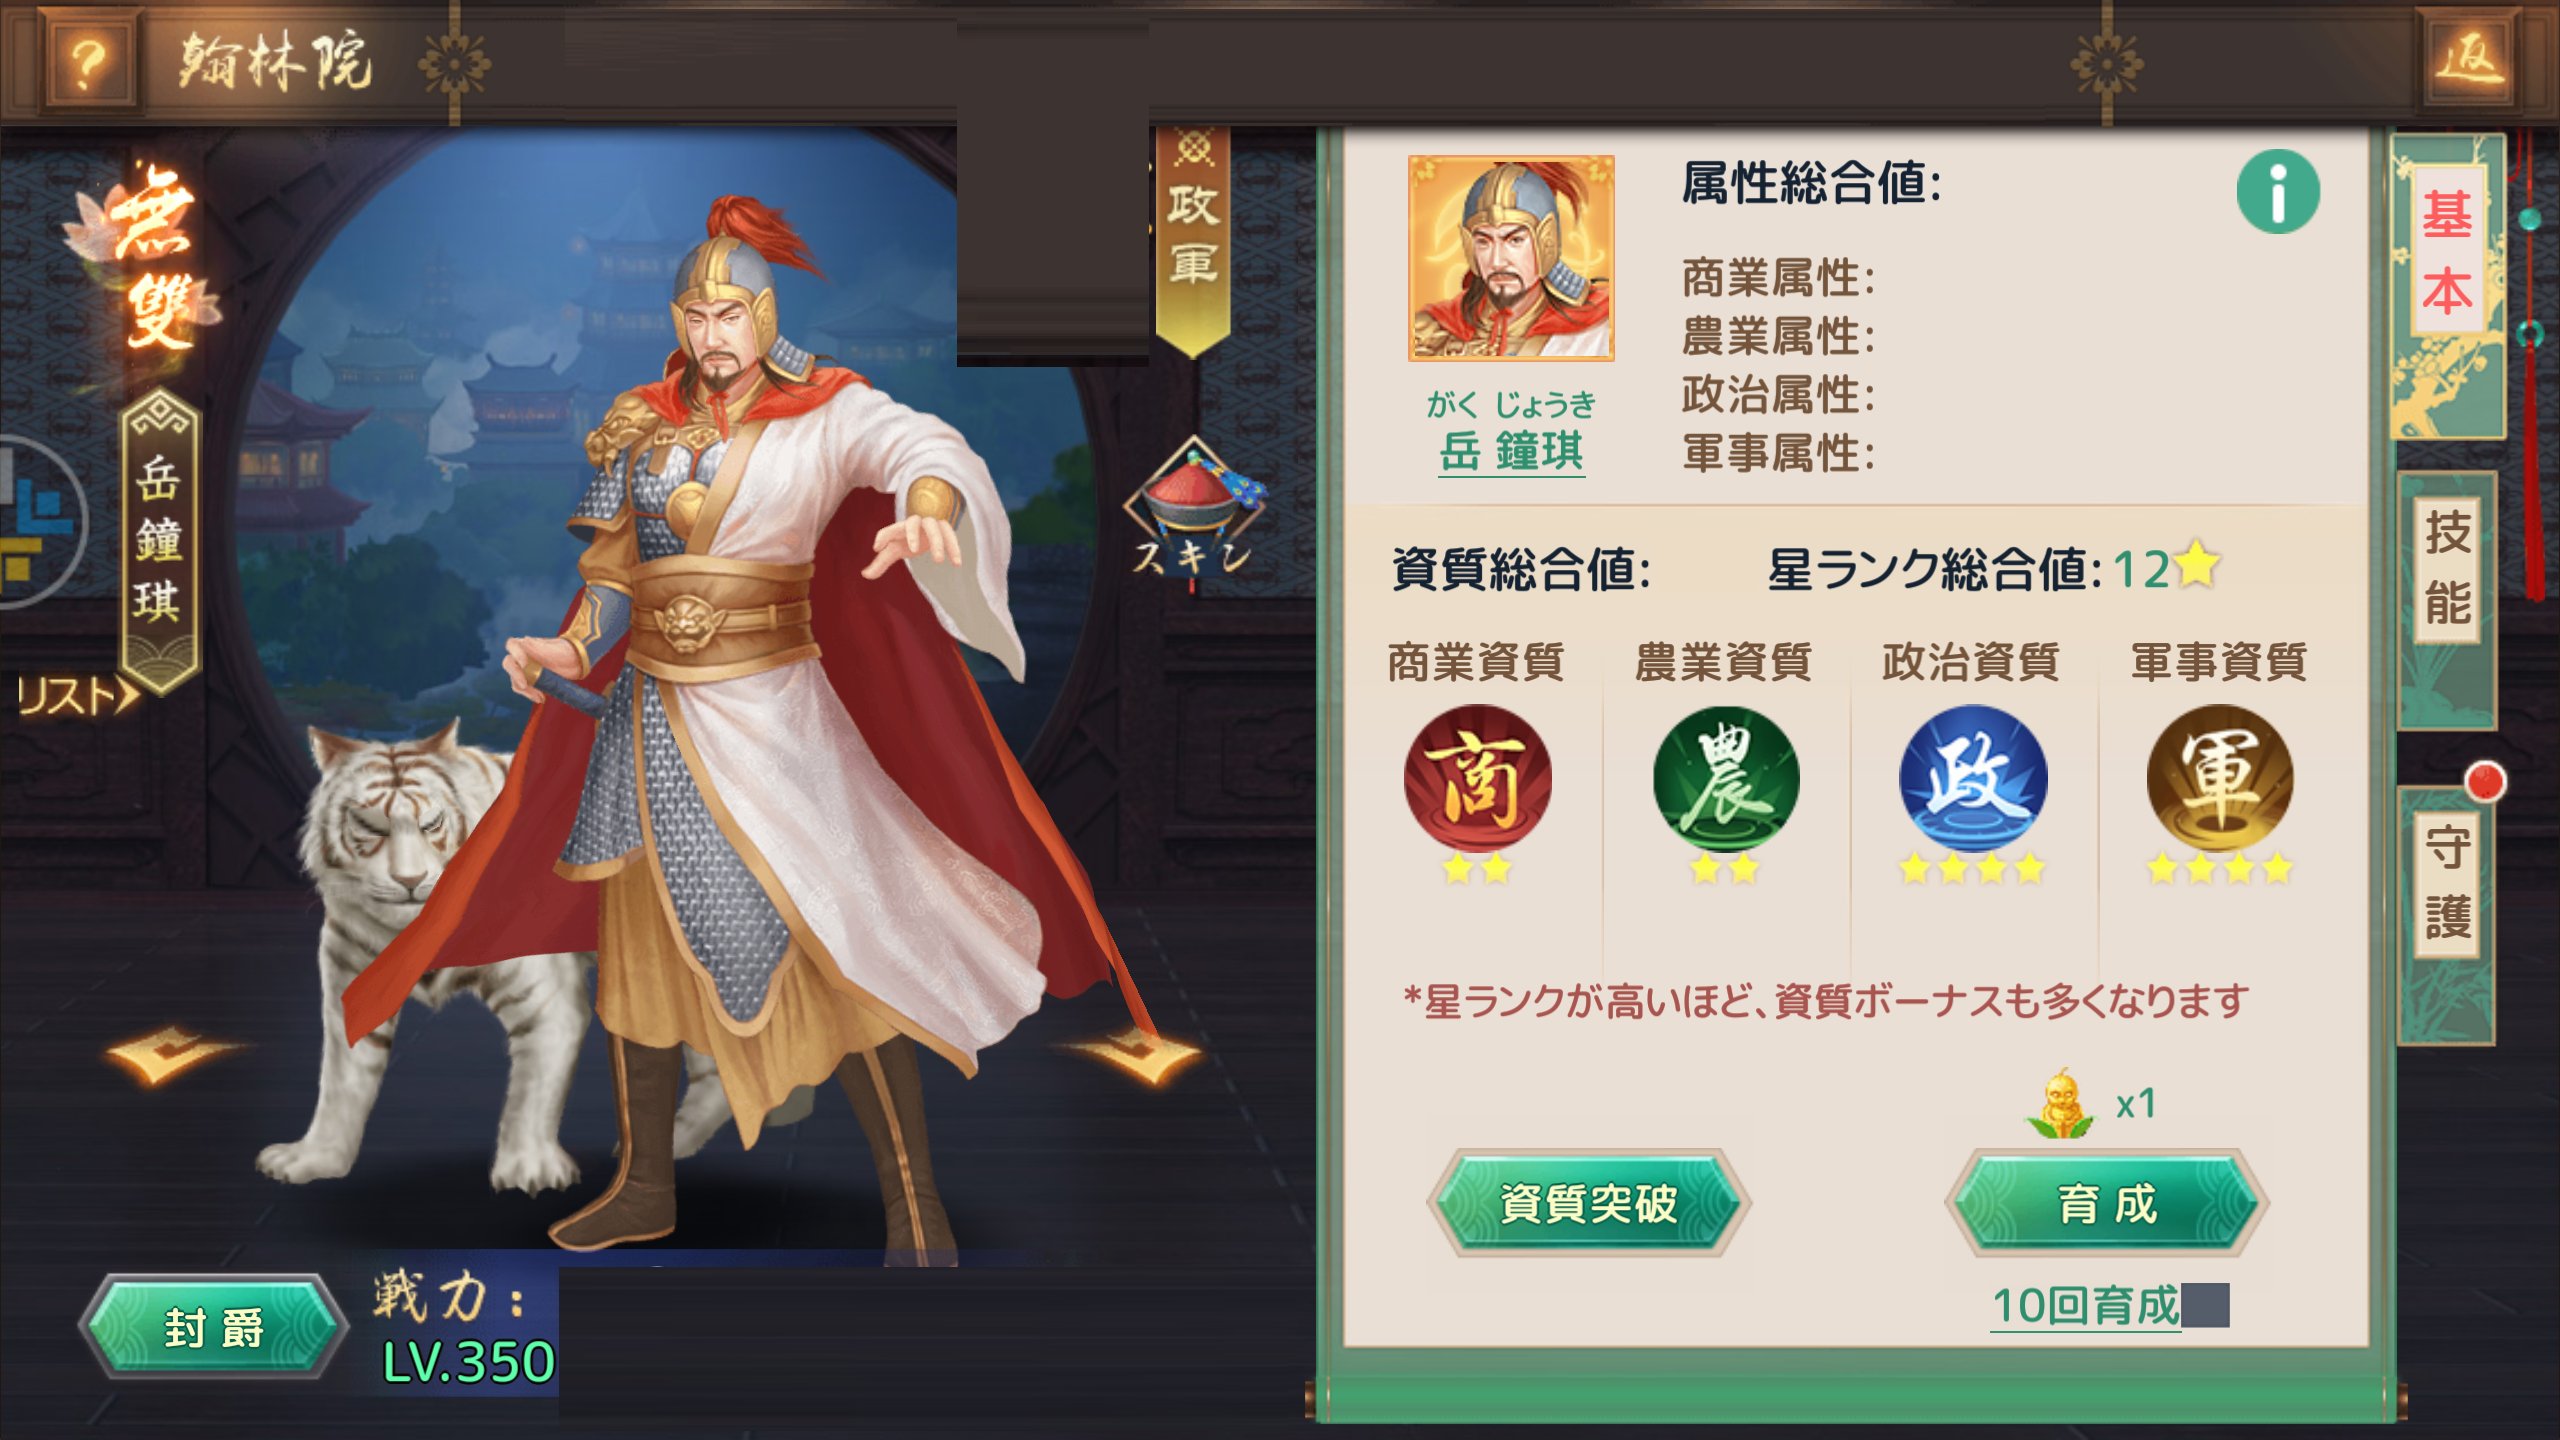Toggle the 10回育成 checkbox
Viewport: 2560px width, 1440px height.
[x=2205, y=1305]
